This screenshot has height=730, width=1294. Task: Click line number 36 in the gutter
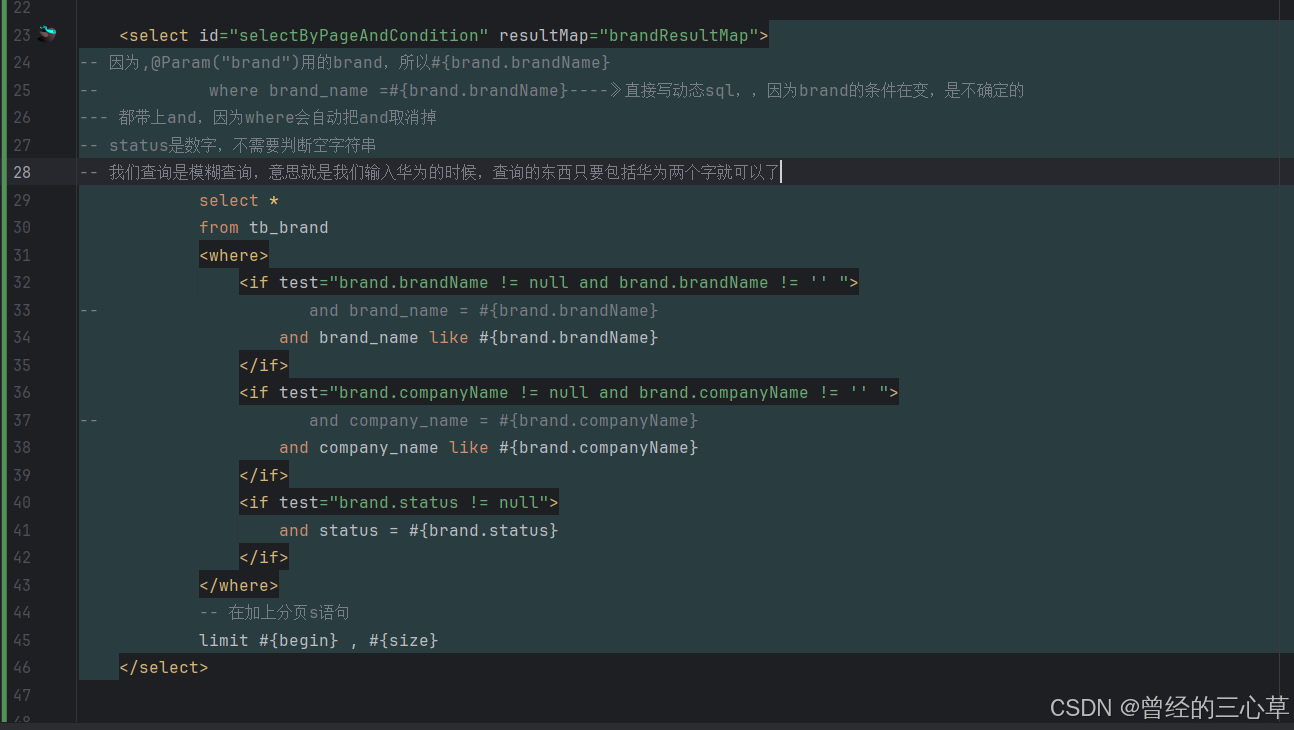click(22, 393)
